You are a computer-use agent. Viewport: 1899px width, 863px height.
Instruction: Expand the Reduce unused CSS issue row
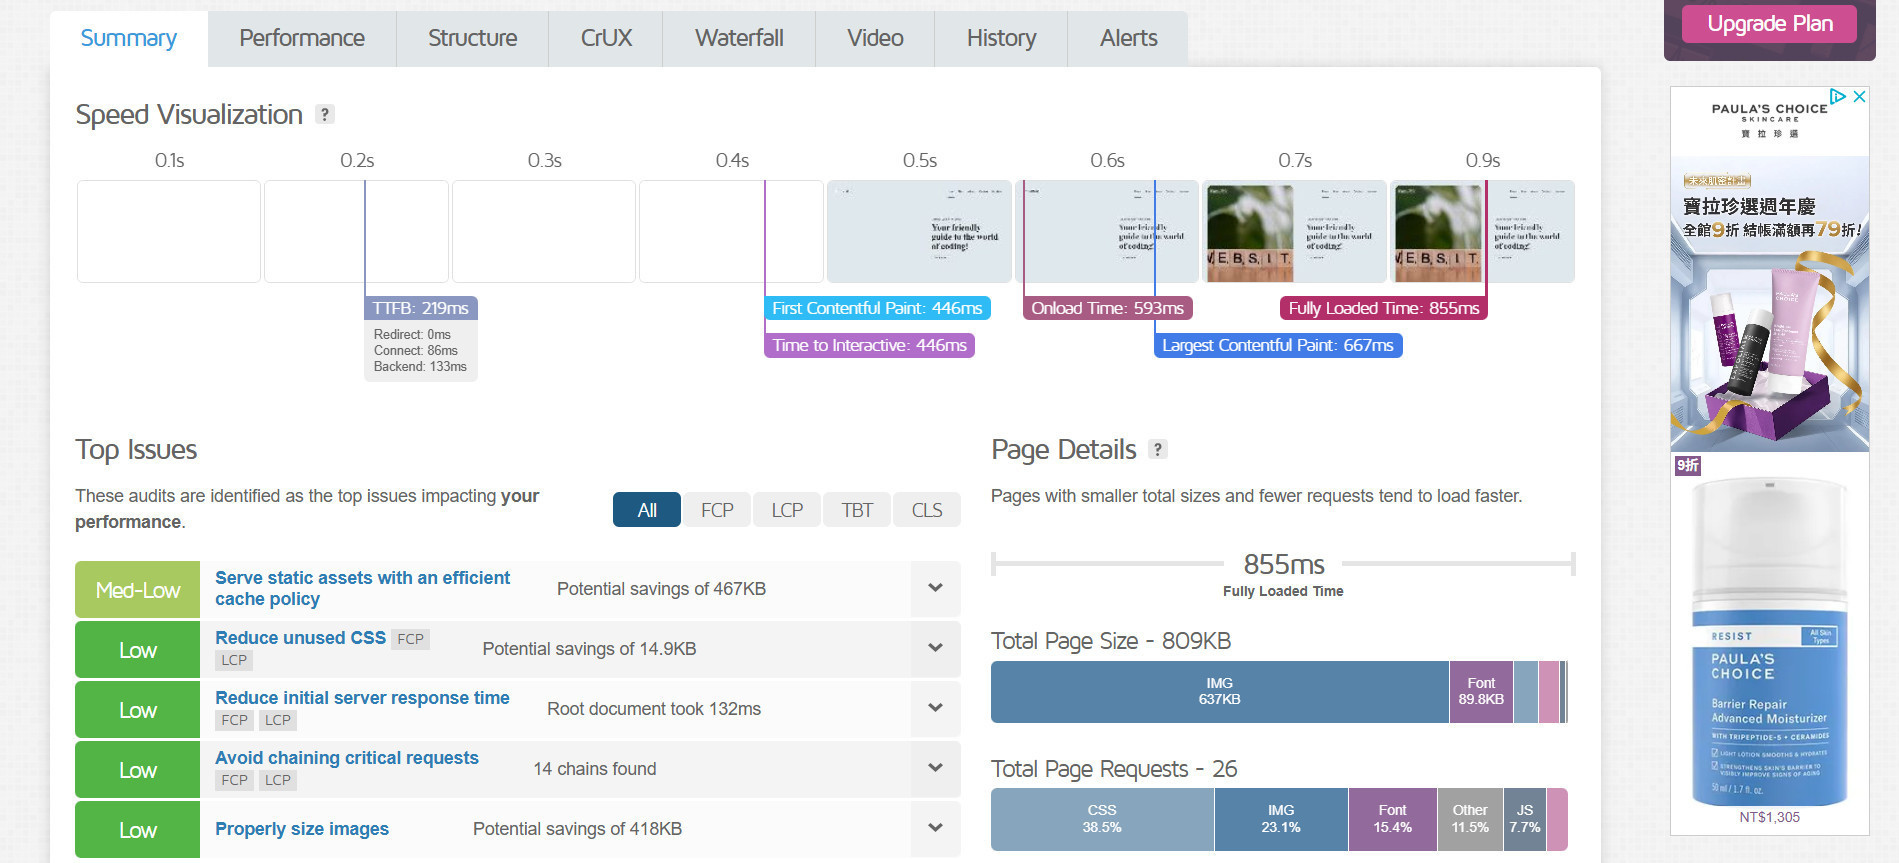pyautogui.click(x=935, y=648)
